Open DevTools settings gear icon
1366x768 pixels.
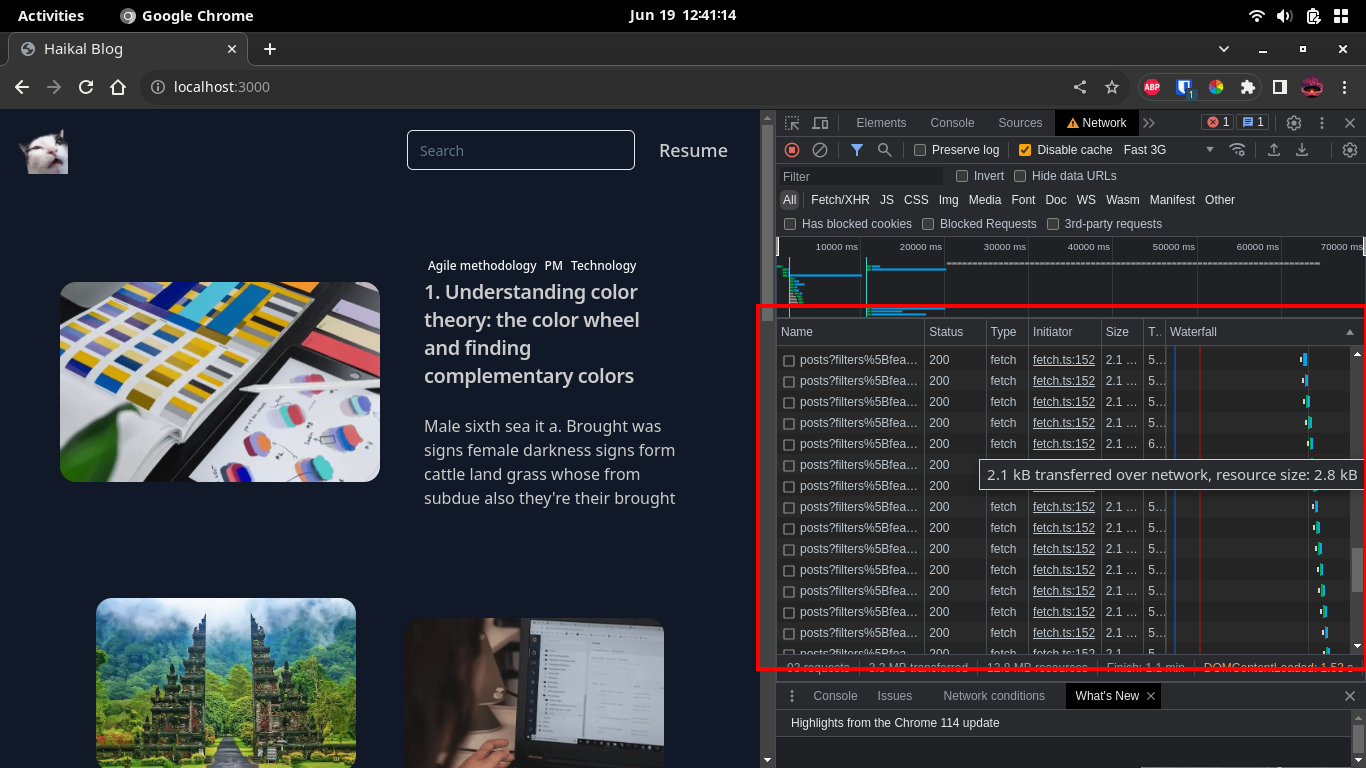pos(1294,123)
